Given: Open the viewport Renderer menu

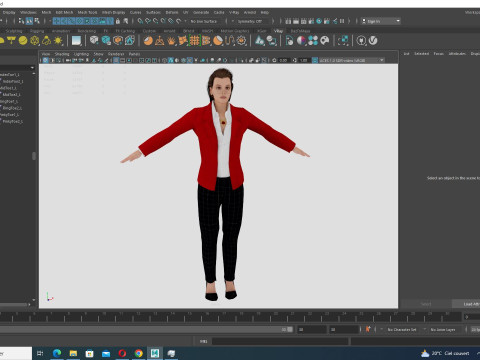Looking at the screenshot, I should pyautogui.click(x=116, y=54).
